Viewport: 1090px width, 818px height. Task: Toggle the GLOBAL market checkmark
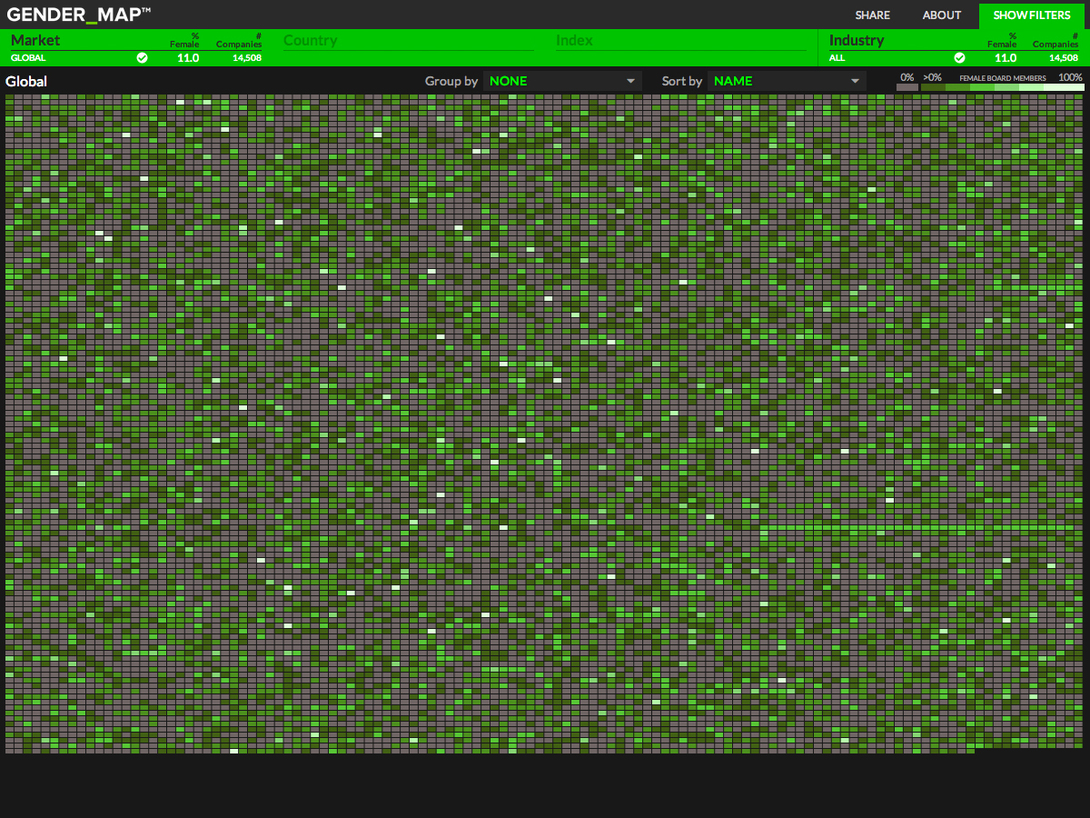(x=142, y=58)
